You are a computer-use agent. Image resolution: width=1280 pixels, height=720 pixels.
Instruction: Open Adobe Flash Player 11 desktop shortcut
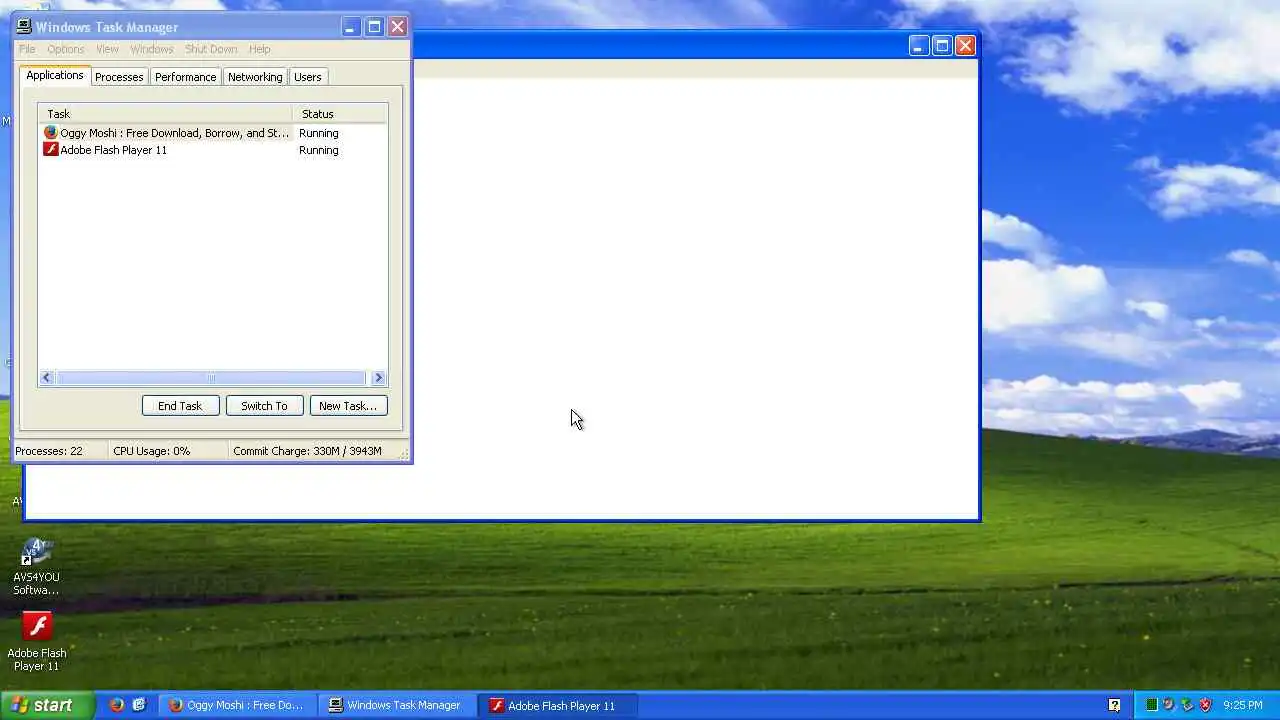37,641
